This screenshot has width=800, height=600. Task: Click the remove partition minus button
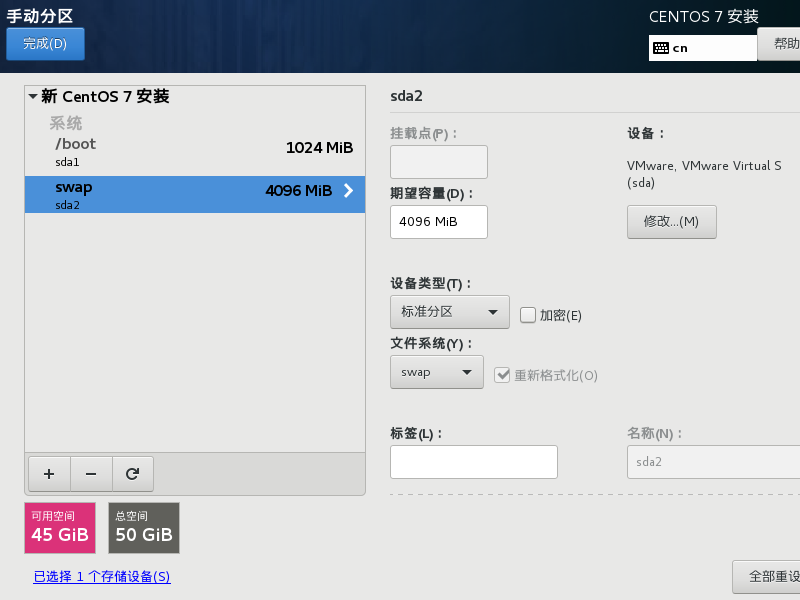[91, 473]
